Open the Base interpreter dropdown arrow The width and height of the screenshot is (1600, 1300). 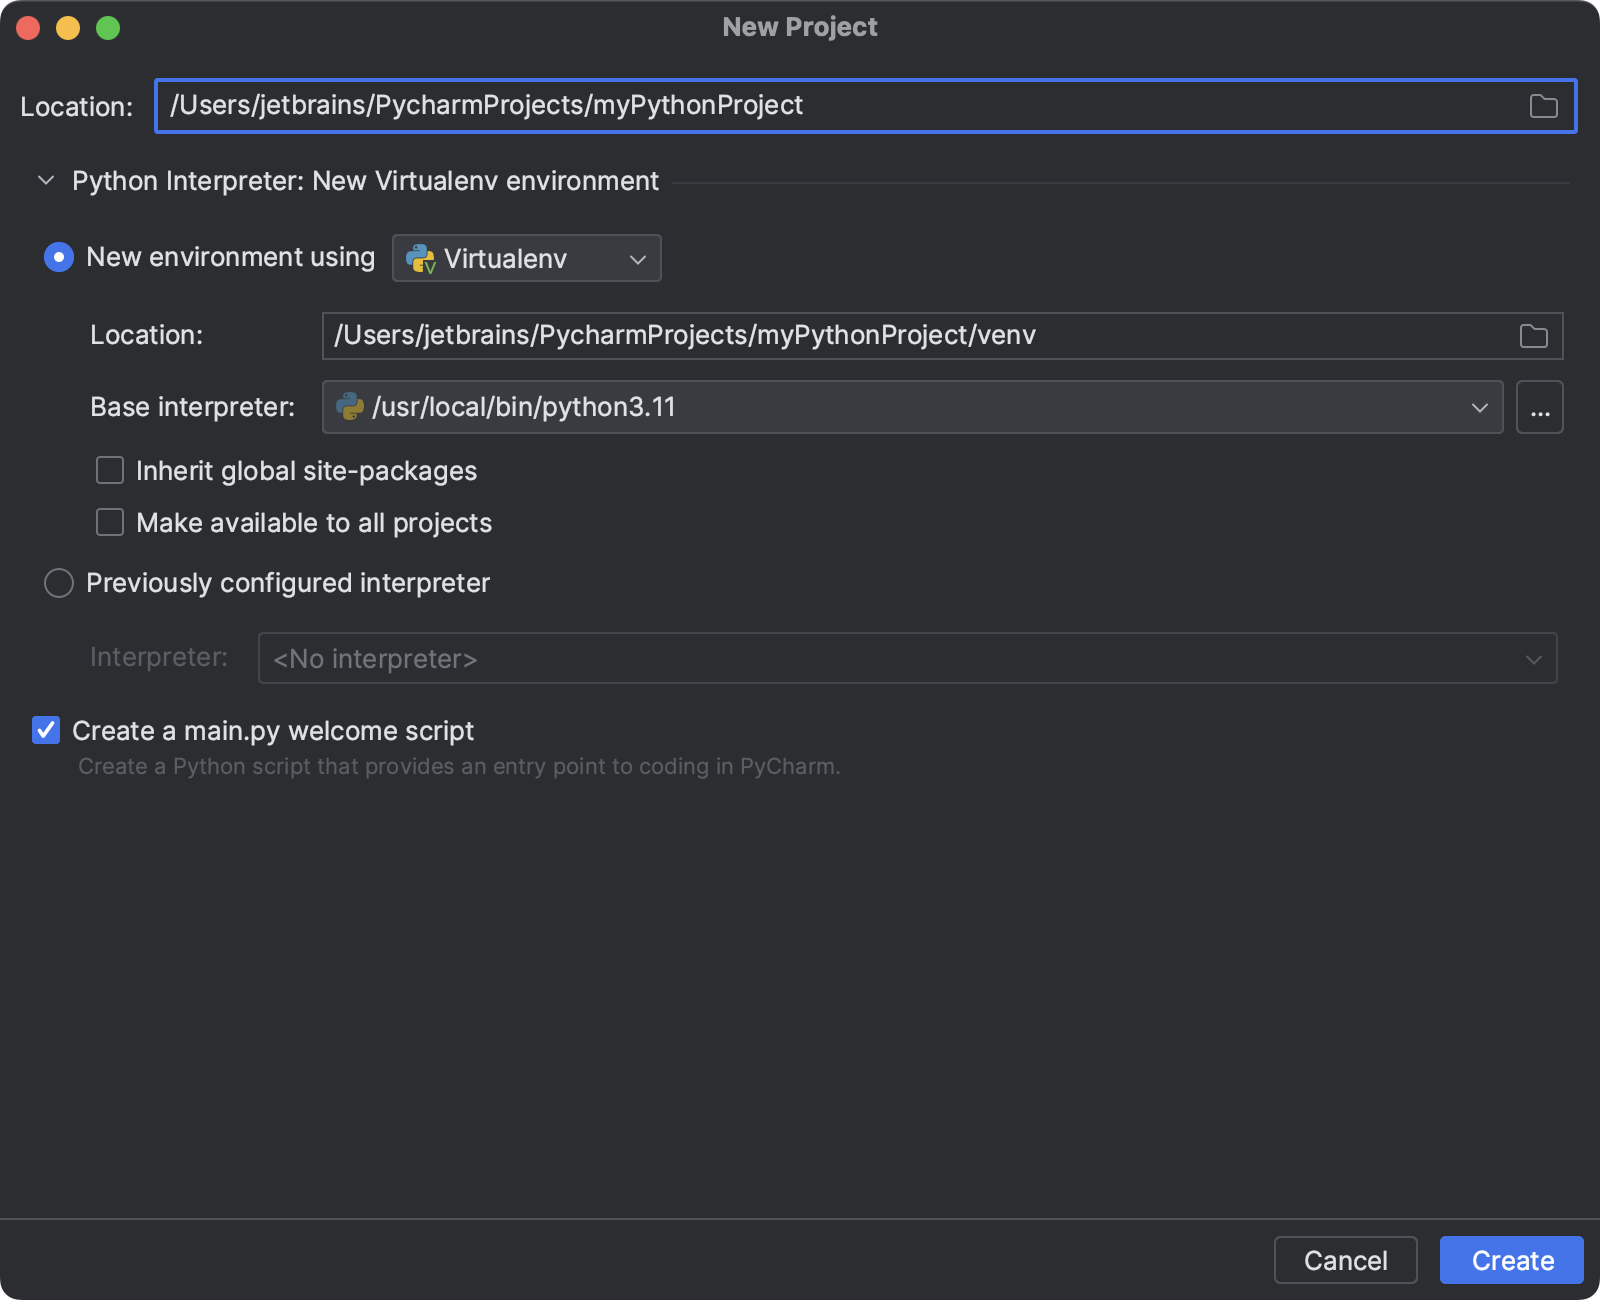[x=1479, y=408]
